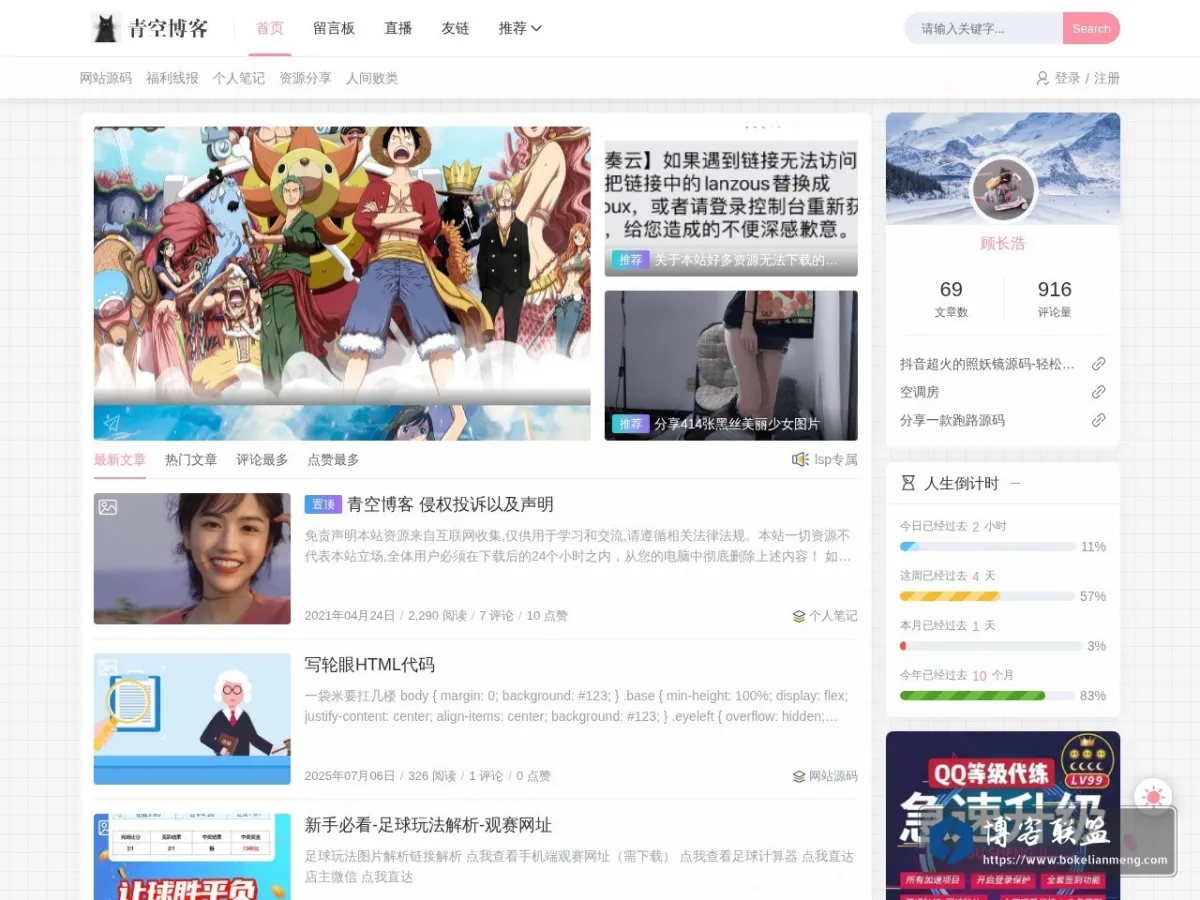
Task: Click the 网站源码 tag on 写轮眼 post
Action: [x=833, y=776]
